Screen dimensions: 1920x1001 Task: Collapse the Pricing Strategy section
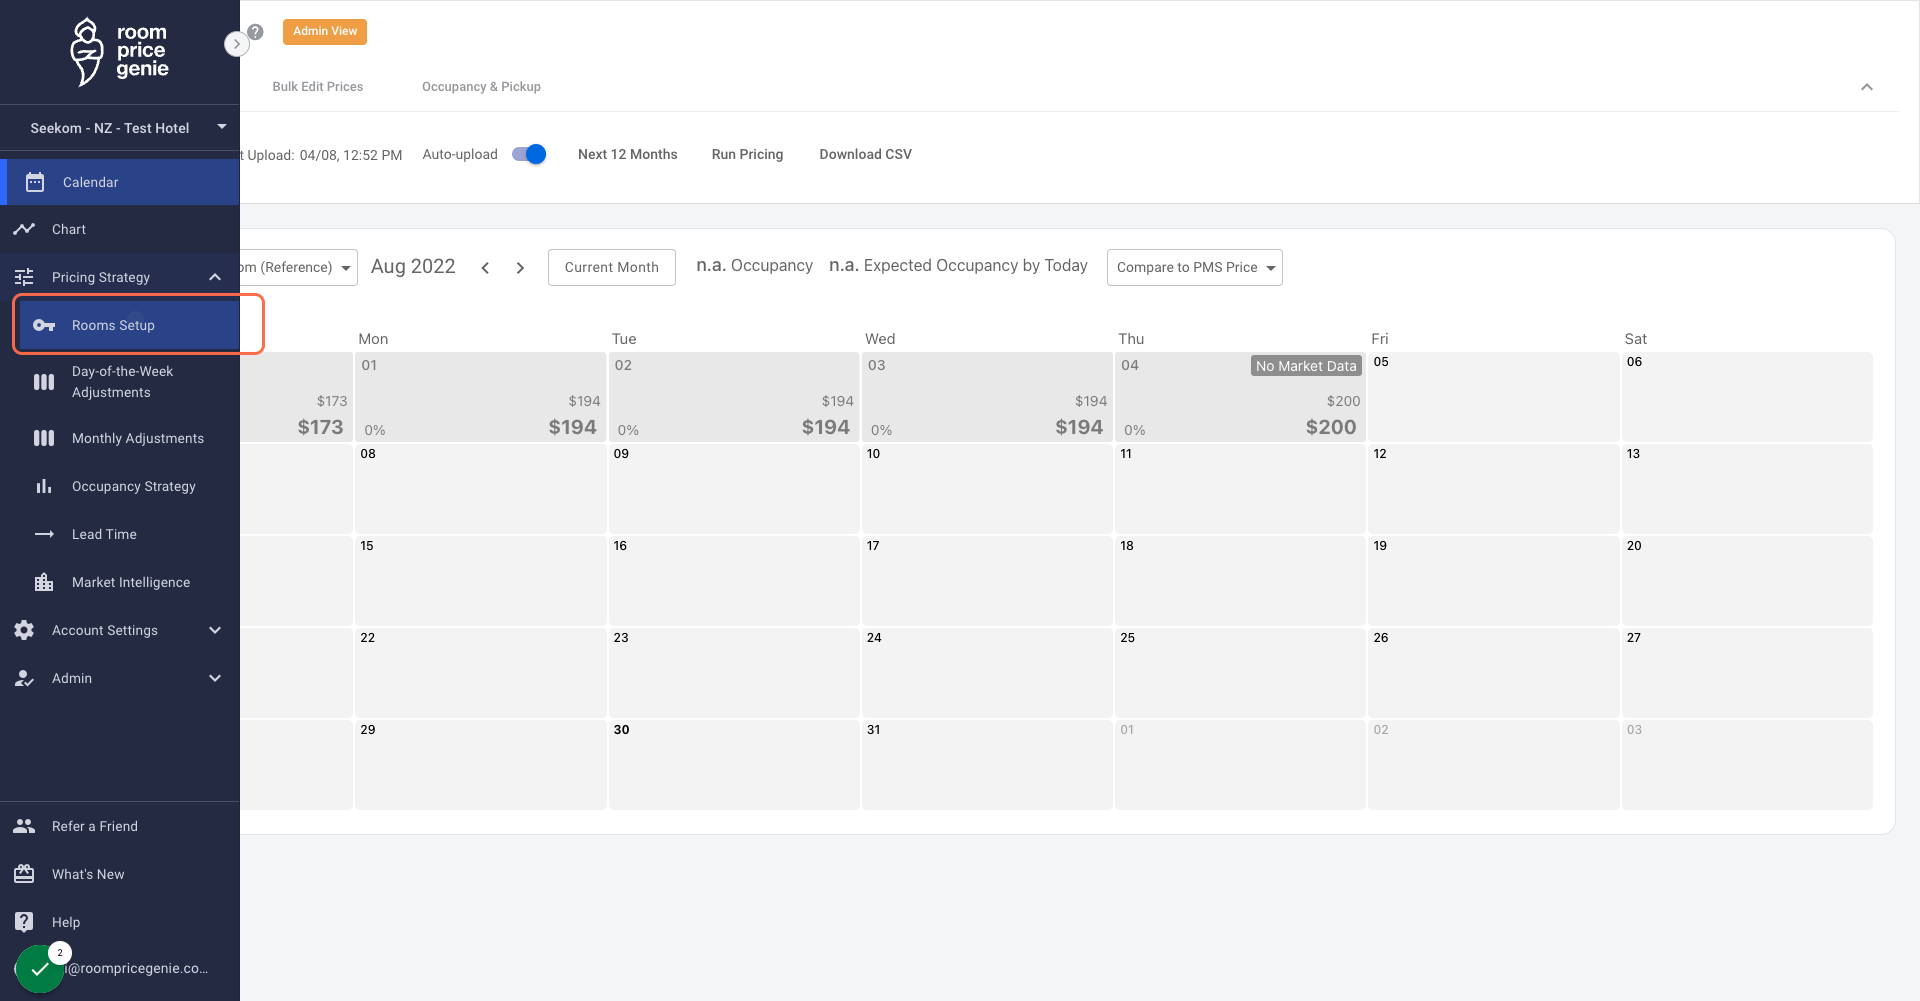tap(215, 277)
